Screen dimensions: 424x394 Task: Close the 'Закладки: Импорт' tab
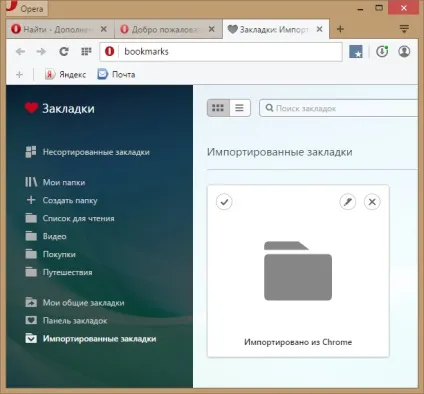[x=319, y=29]
